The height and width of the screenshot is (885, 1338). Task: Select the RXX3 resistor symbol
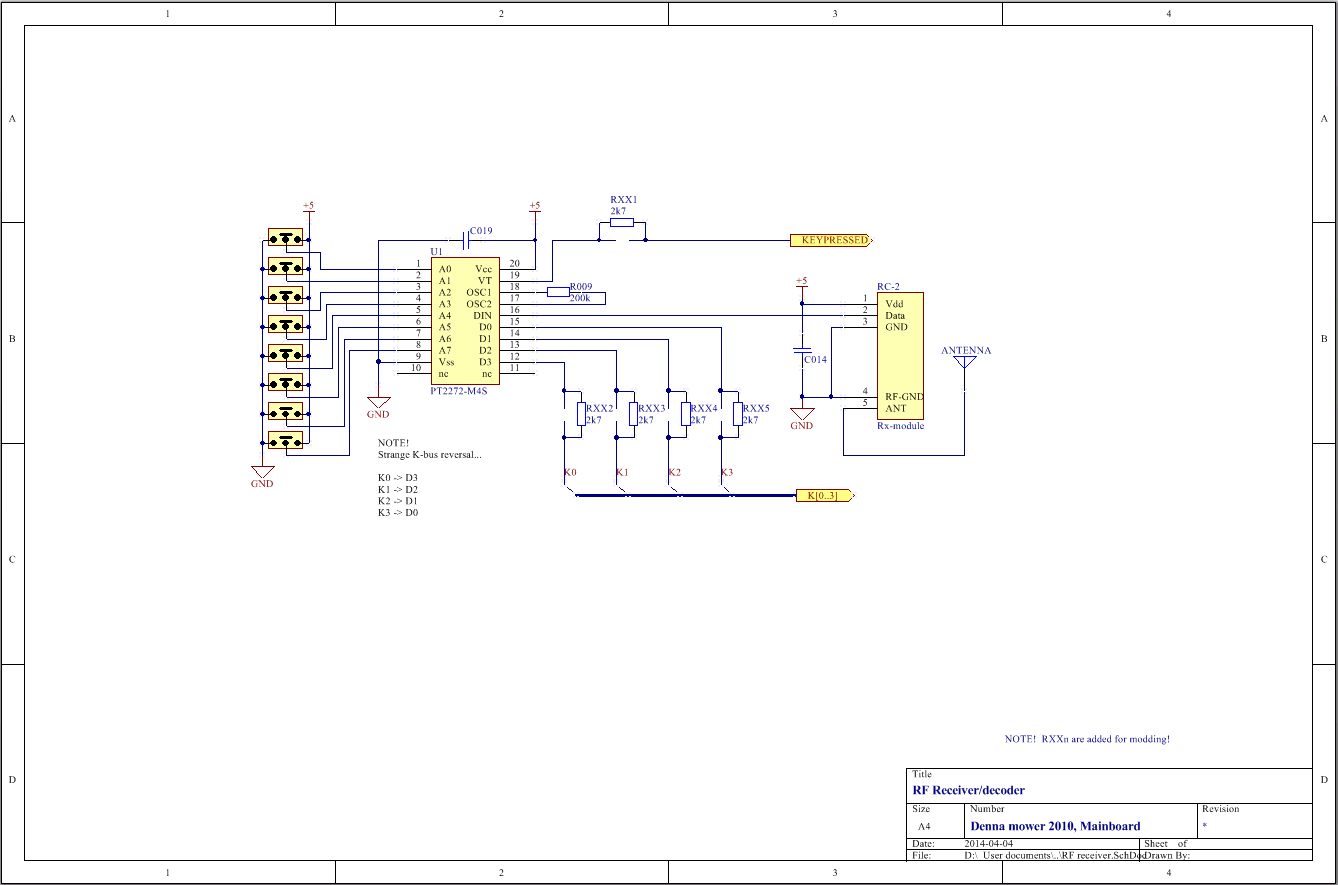632,414
